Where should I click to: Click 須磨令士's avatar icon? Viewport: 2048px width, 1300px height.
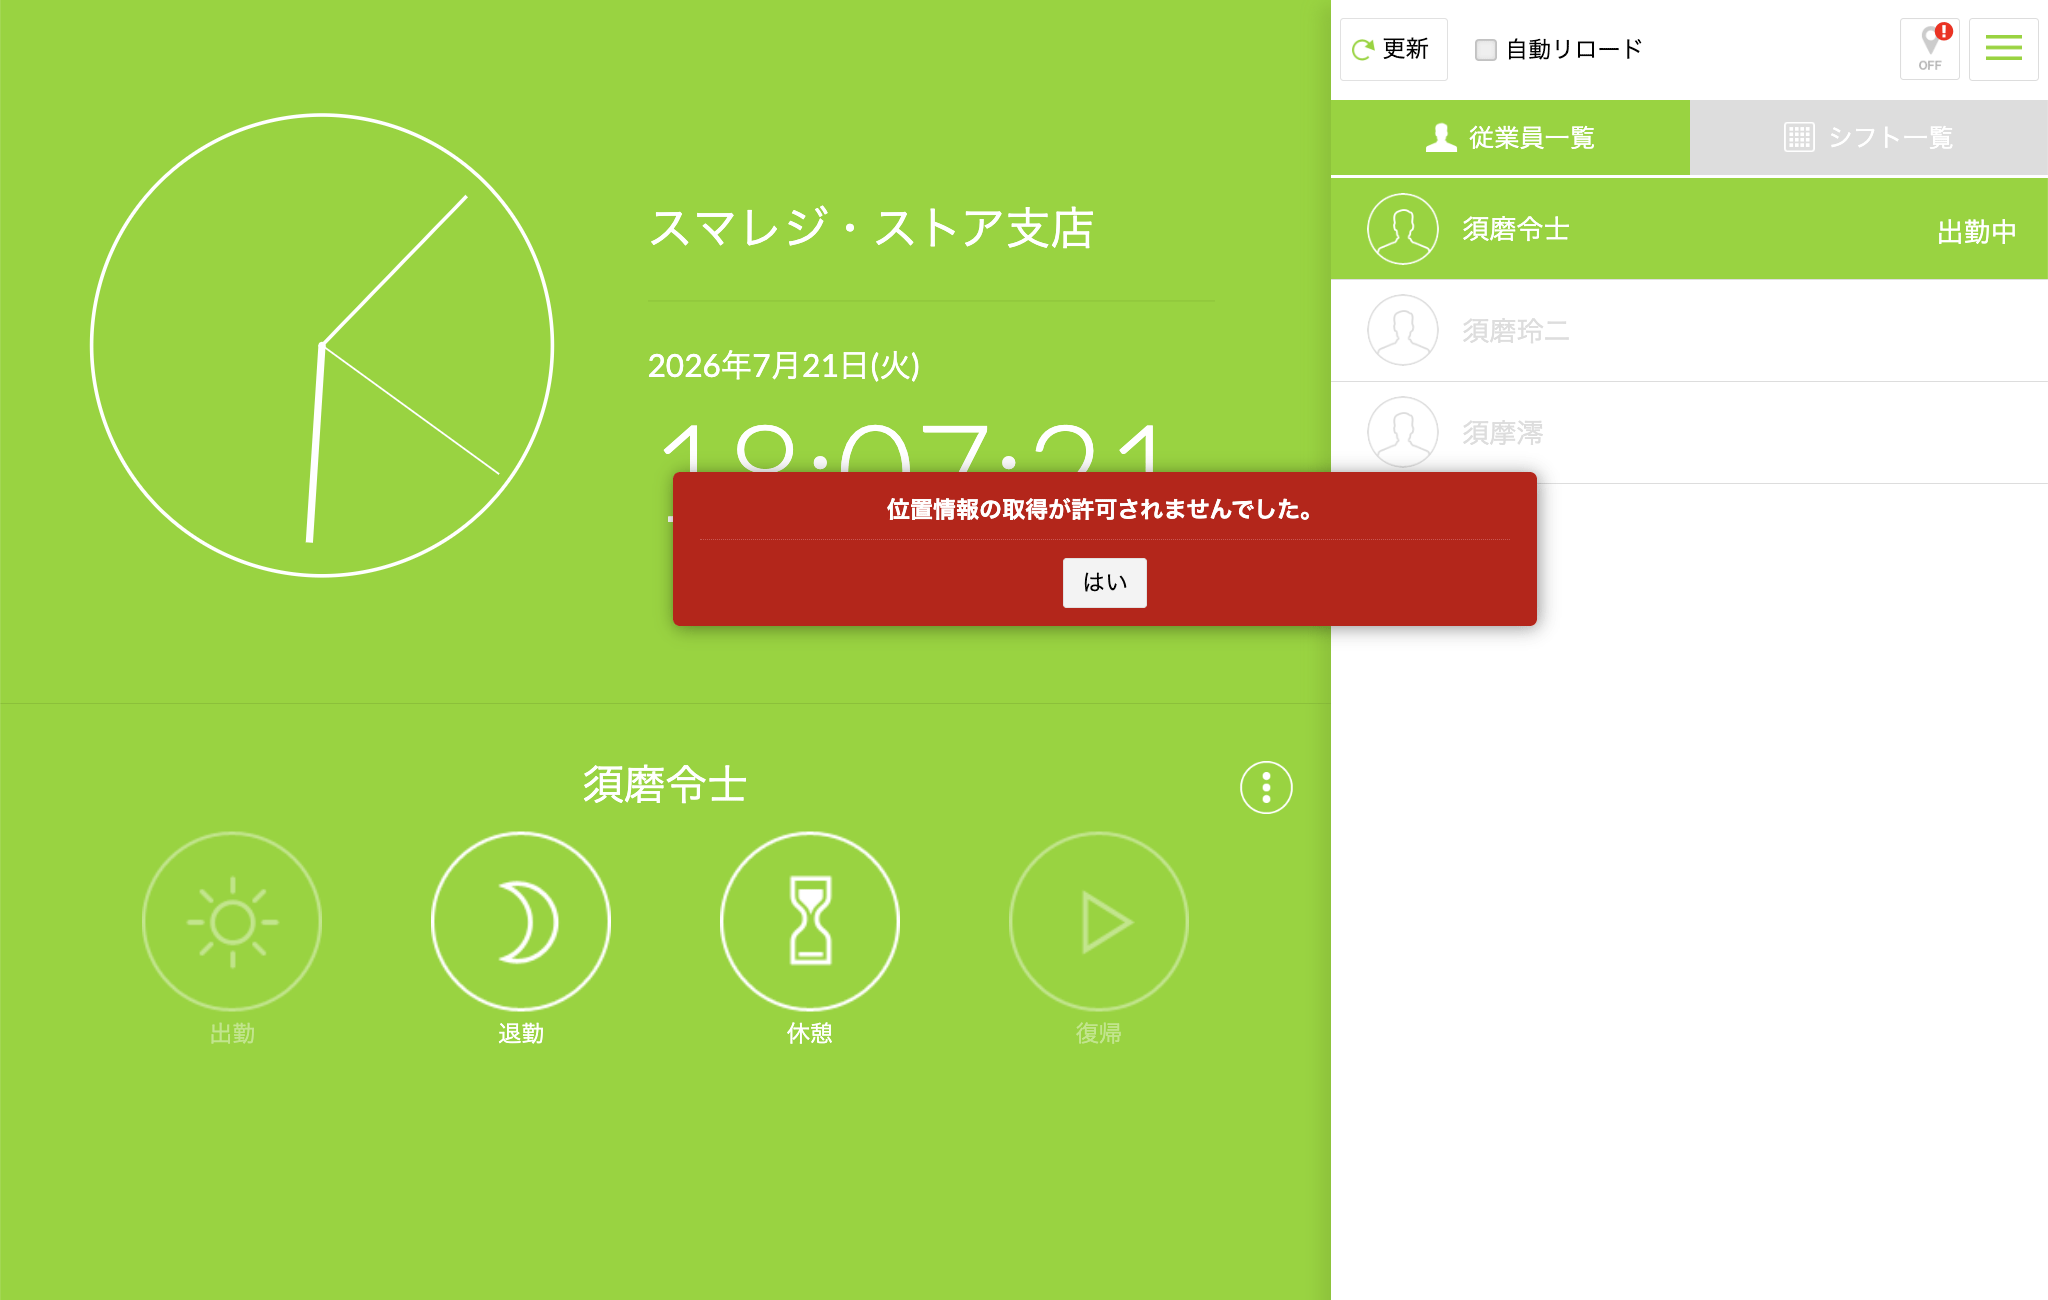(x=1402, y=229)
